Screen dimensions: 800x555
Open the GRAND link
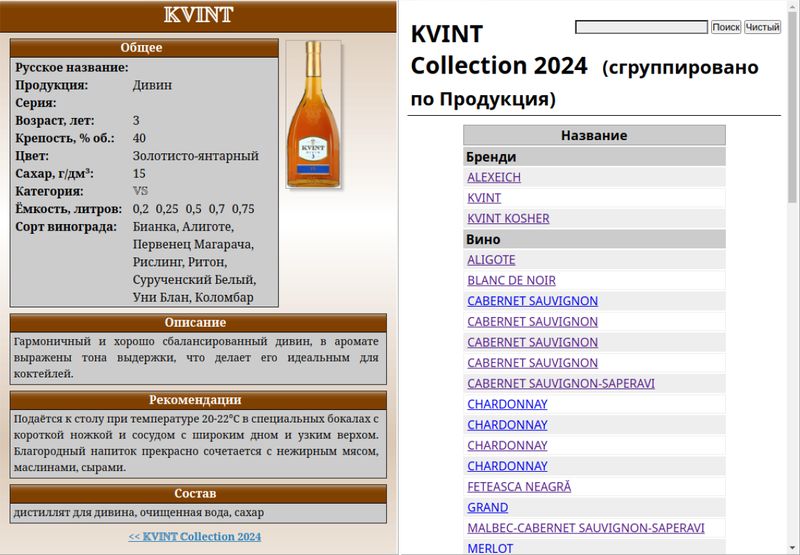tap(487, 508)
